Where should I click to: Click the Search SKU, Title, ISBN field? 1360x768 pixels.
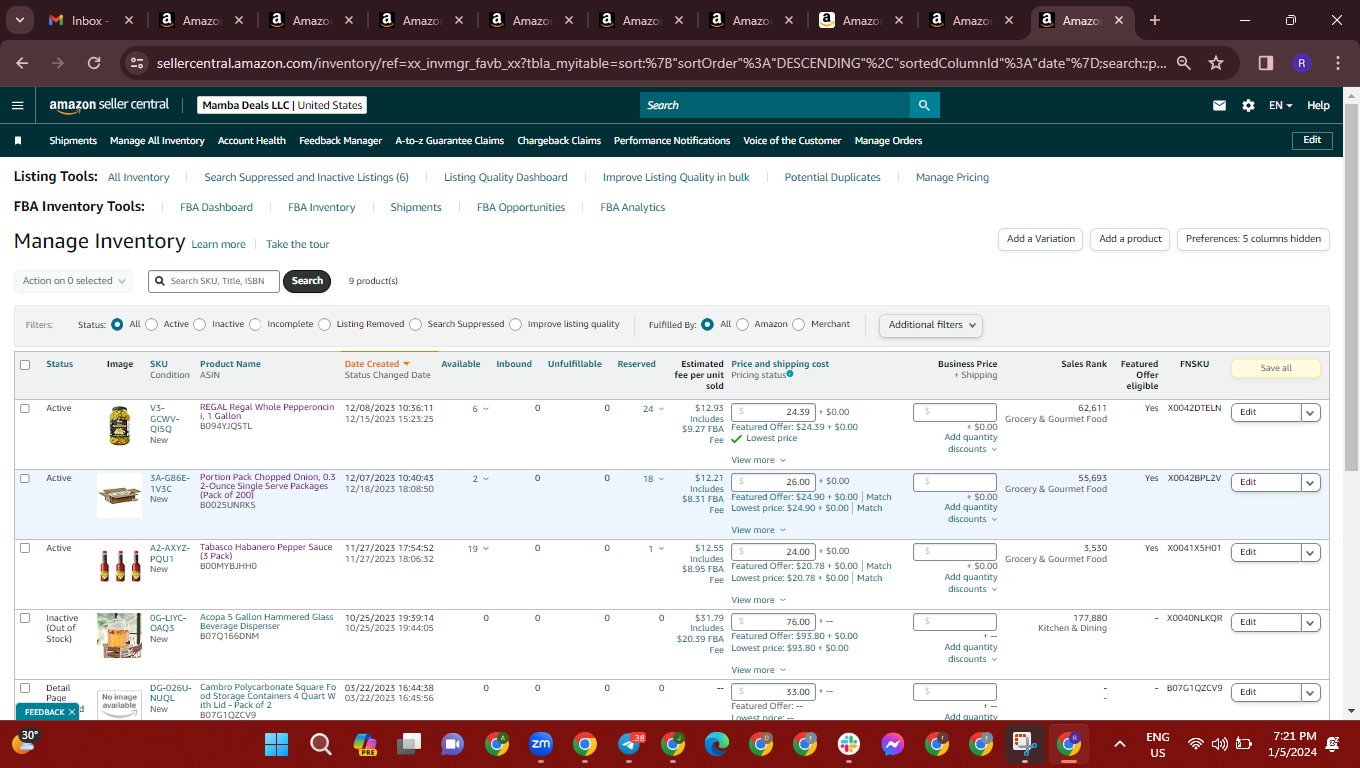[x=214, y=281]
